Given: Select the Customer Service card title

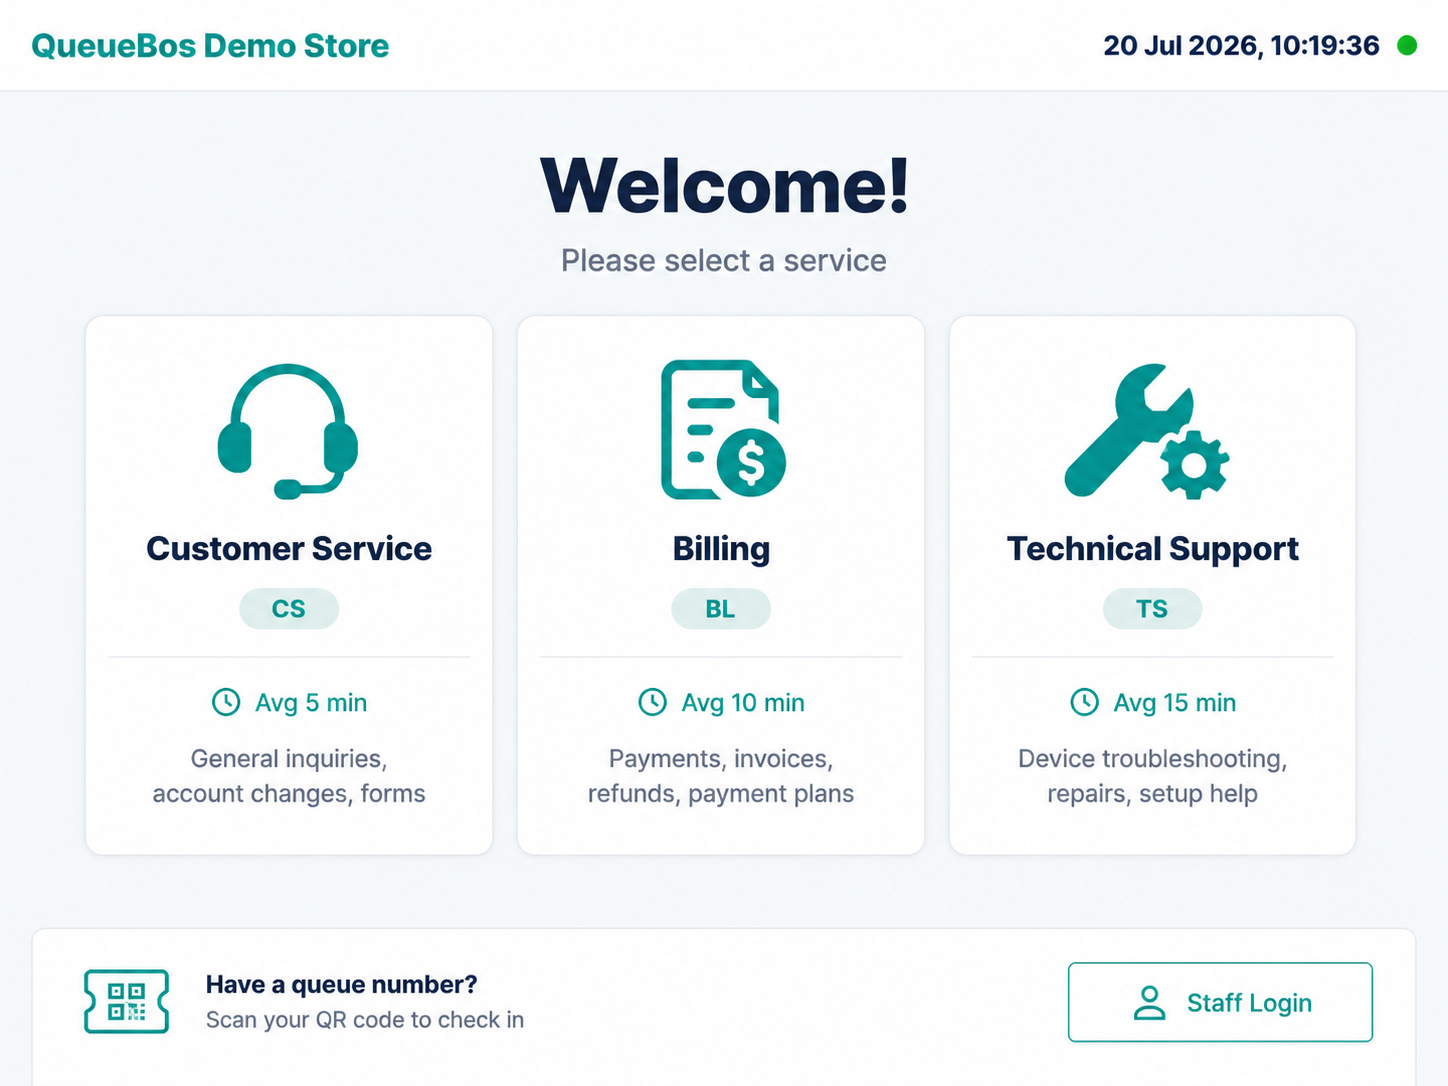Looking at the screenshot, I should (x=289, y=548).
